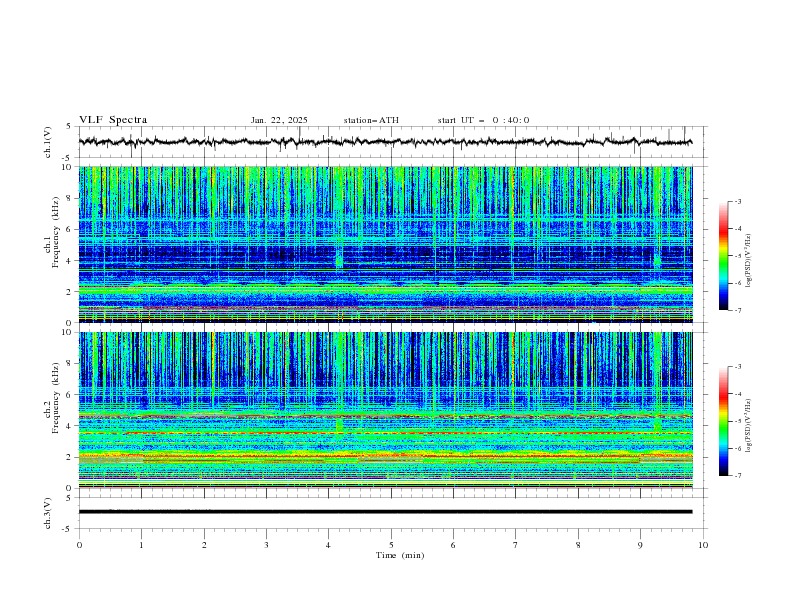Click time axis tick label "9"
The width and height of the screenshot is (792, 612).
(640, 545)
